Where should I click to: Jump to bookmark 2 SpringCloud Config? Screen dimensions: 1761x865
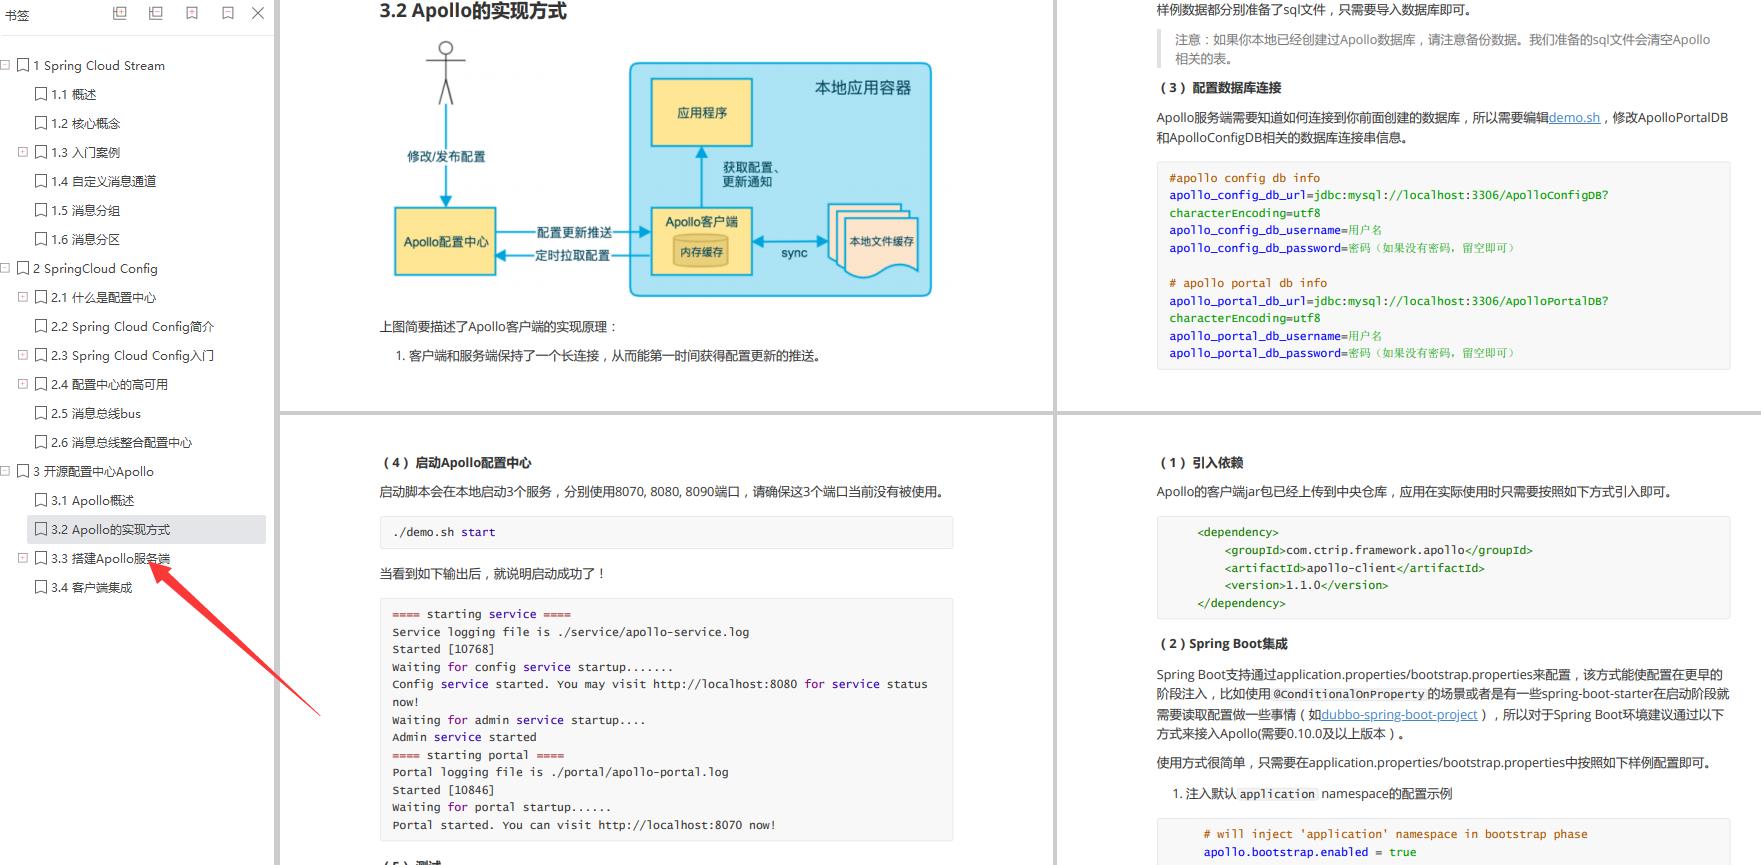(x=95, y=268)
